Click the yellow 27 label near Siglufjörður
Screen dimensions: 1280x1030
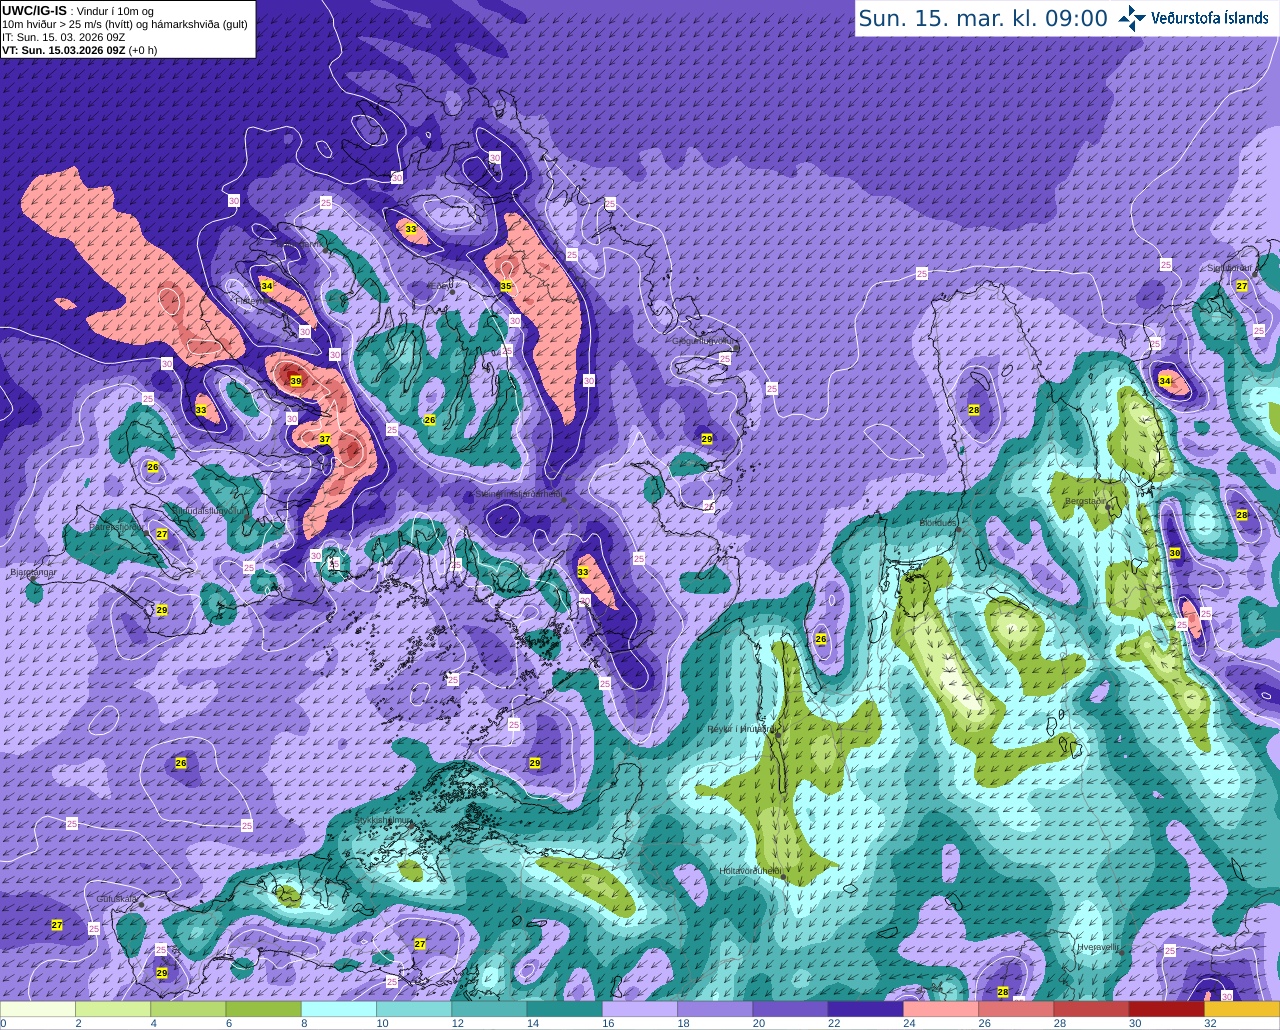pos(1242,286)
